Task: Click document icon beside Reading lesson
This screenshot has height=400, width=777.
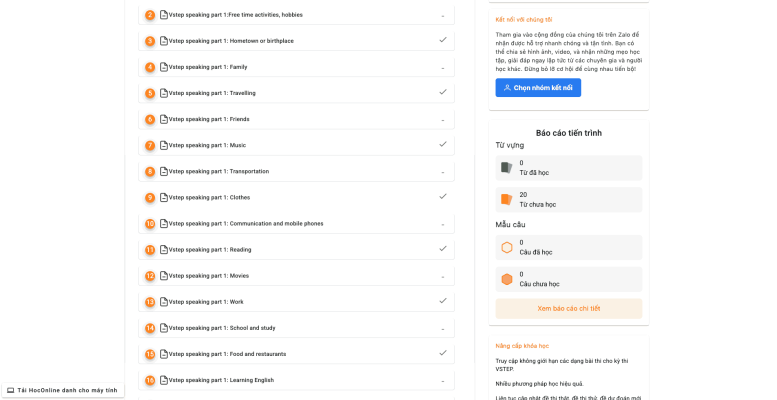Action: point(164,250)
